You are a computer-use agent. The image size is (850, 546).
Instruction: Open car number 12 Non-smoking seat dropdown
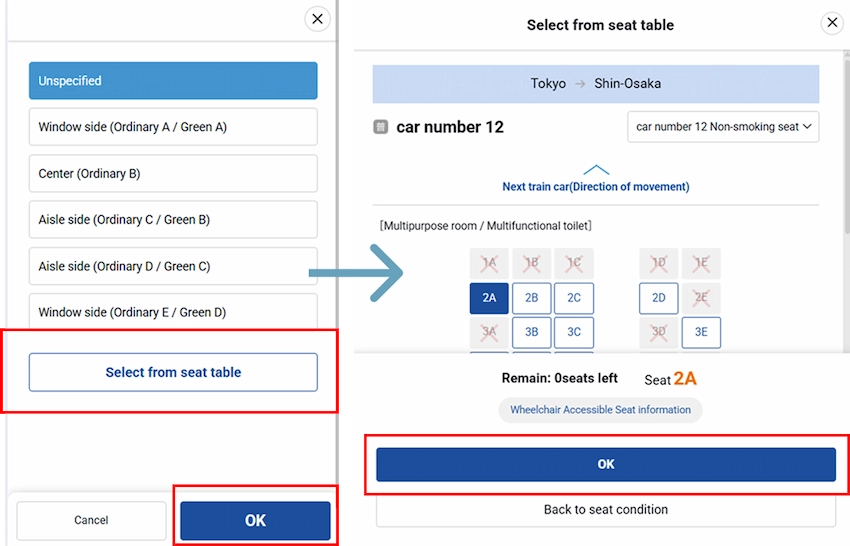723,127
